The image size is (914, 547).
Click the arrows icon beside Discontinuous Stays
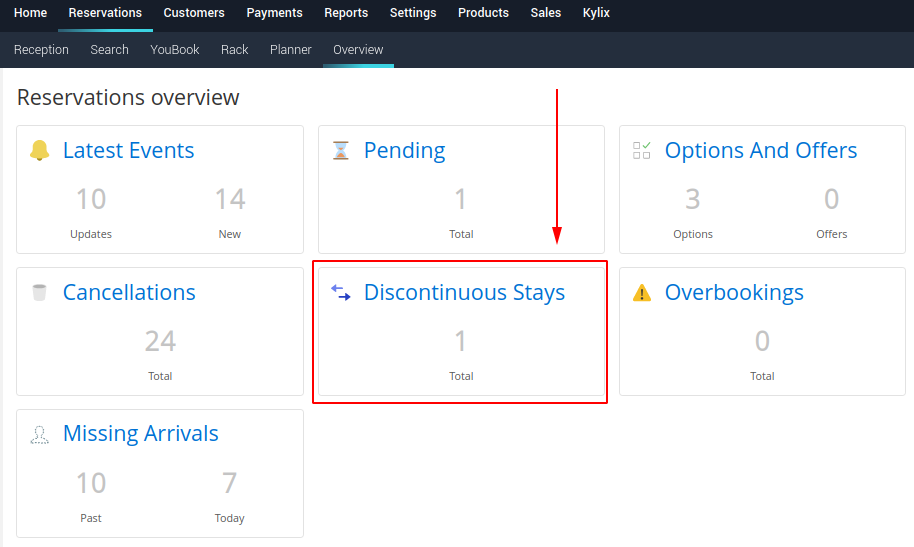341,293
